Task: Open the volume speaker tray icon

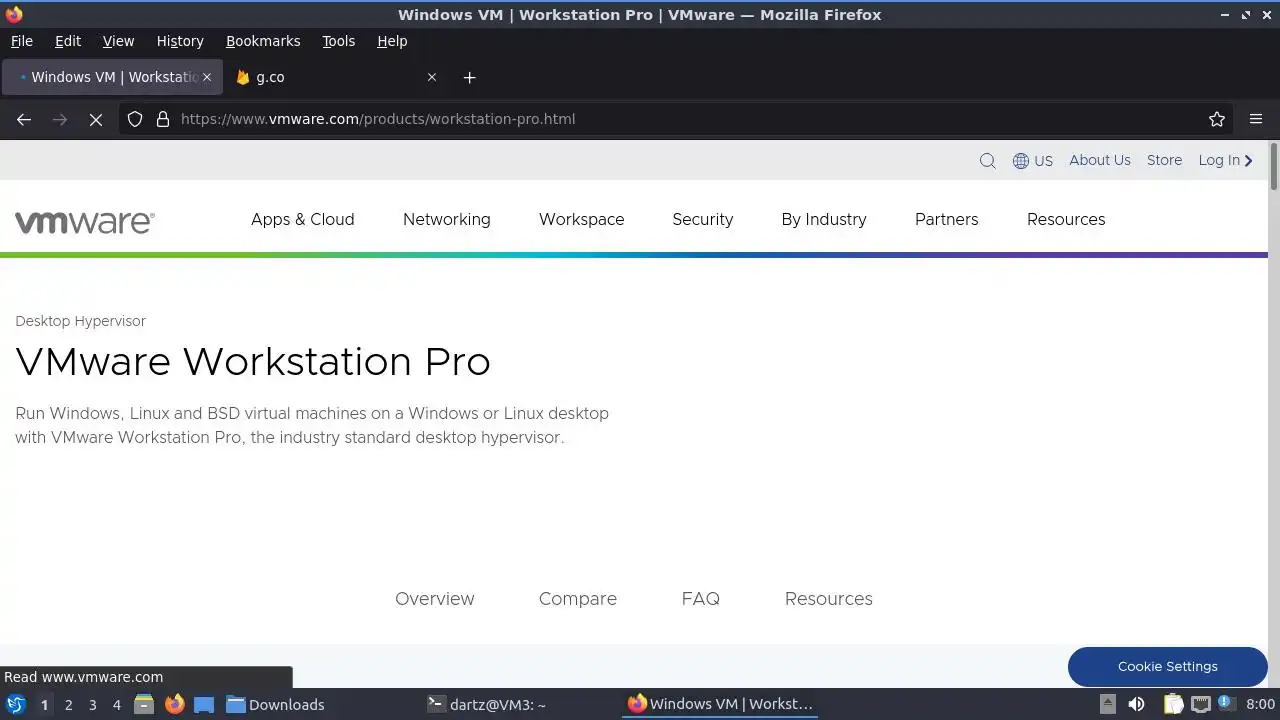Action: click(x=1136, y=704)
